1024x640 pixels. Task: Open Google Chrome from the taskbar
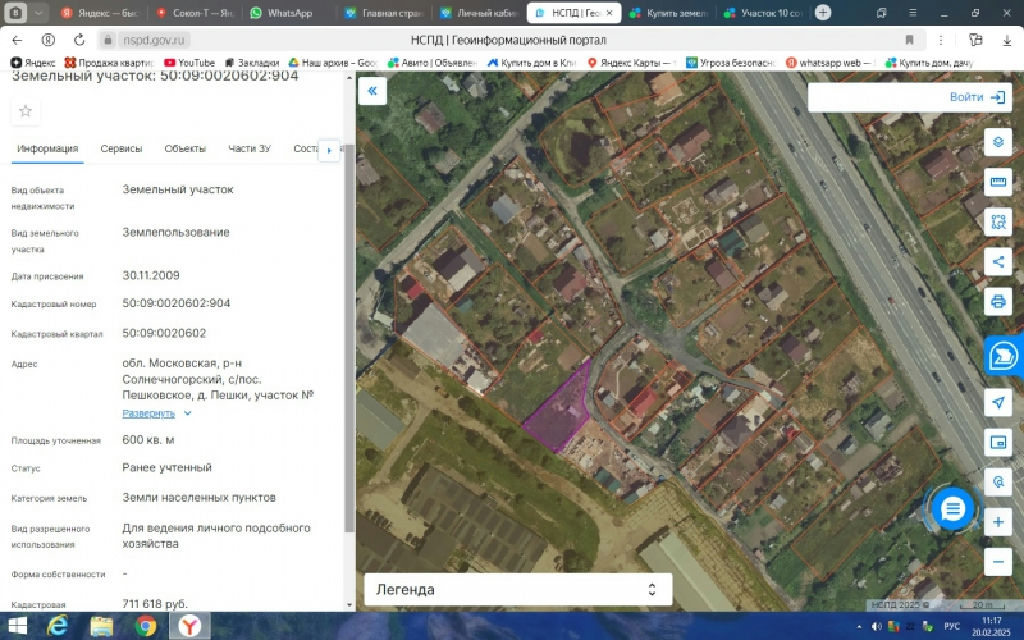point(145,627)
